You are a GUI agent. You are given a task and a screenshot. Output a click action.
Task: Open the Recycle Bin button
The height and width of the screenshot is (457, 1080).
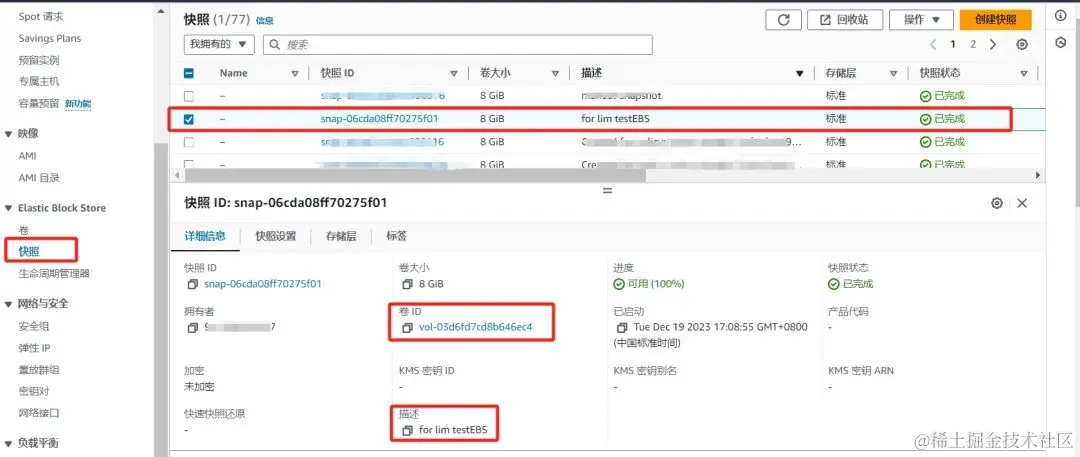point(844,20)
